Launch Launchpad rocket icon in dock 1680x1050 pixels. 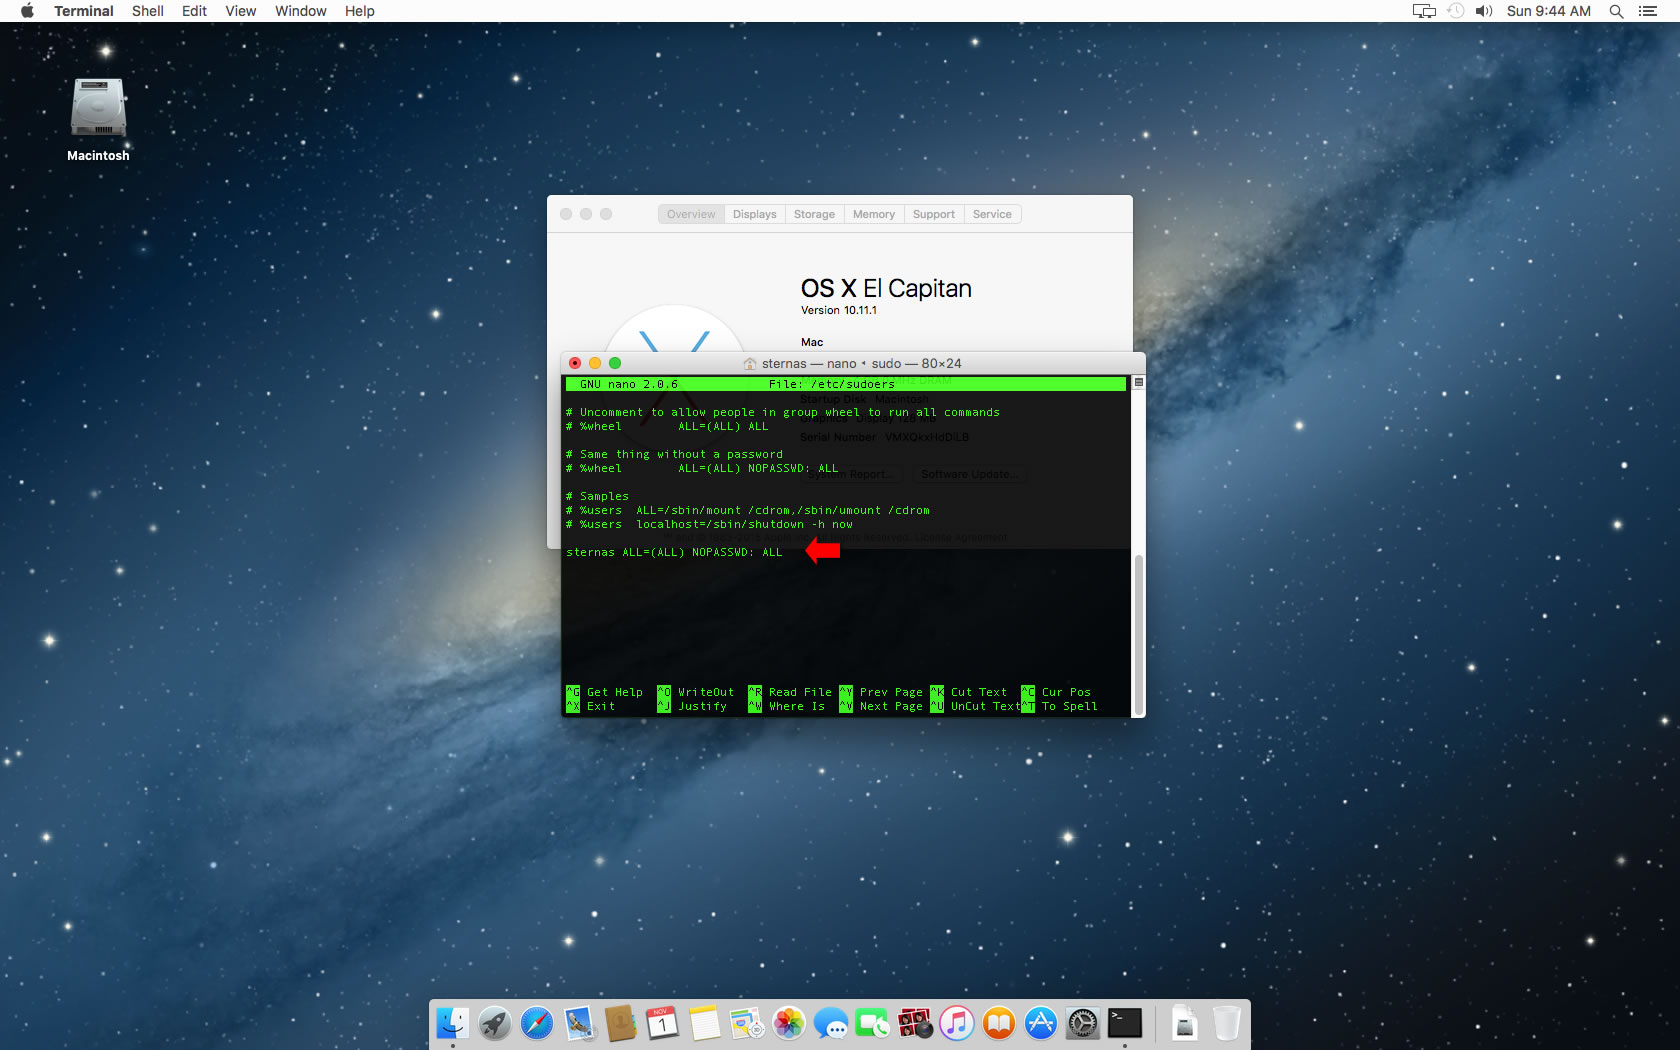[x=495, y=1023]
